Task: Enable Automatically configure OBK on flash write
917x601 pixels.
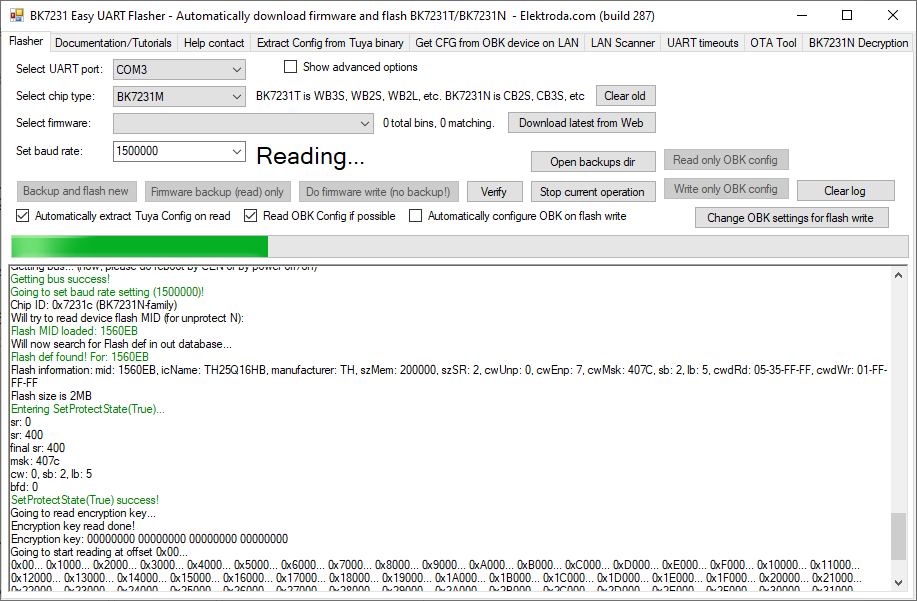Action: click(x=415, y=216)
